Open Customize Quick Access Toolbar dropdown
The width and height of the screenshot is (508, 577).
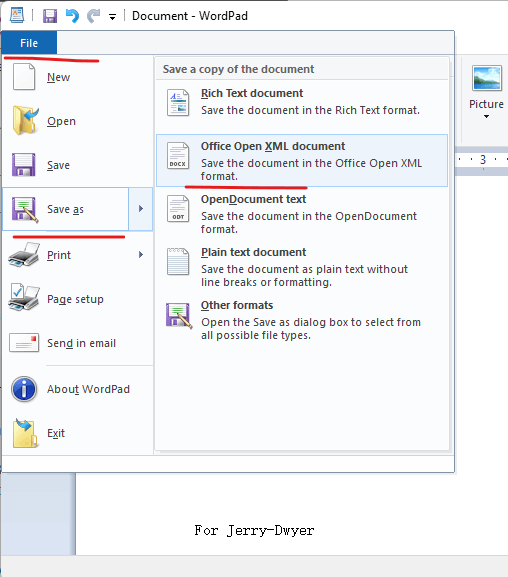point(112,17)
